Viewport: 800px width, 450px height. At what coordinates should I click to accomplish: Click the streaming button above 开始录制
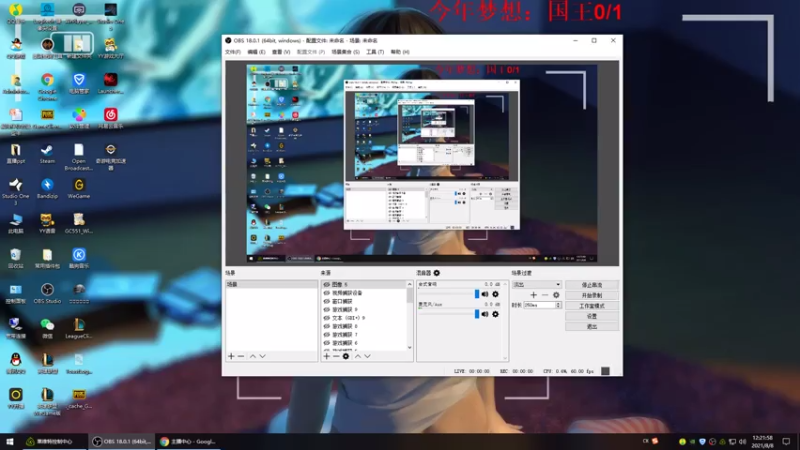[x=592, y=285]
